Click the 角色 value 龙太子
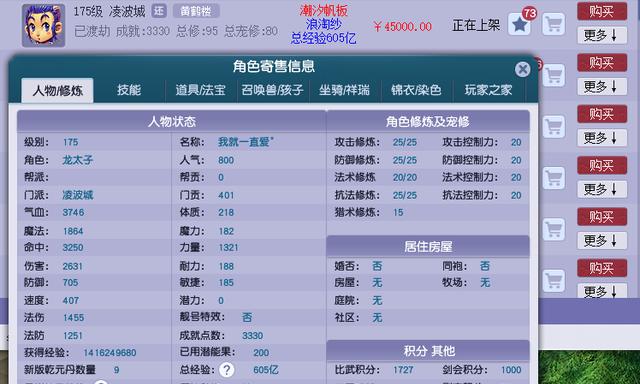This screenshot has height=384, width=640. (78, 160)
